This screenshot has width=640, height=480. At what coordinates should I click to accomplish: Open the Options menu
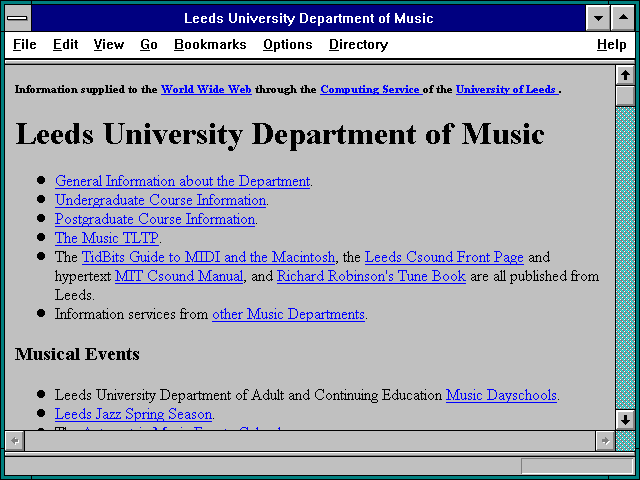287,44
